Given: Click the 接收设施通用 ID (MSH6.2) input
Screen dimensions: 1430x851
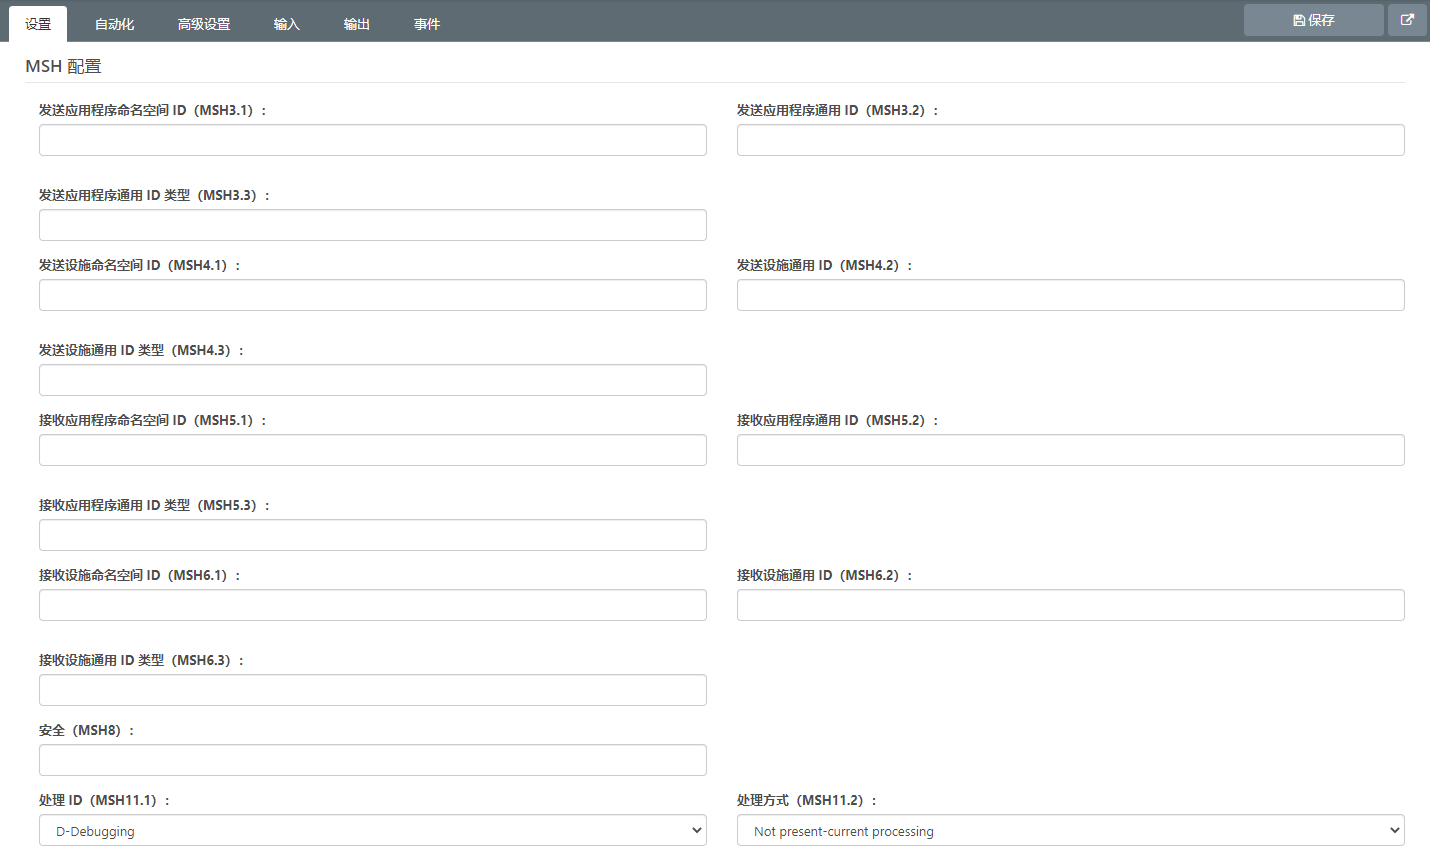Looking at the screenshot, I should pos(1071,605).
